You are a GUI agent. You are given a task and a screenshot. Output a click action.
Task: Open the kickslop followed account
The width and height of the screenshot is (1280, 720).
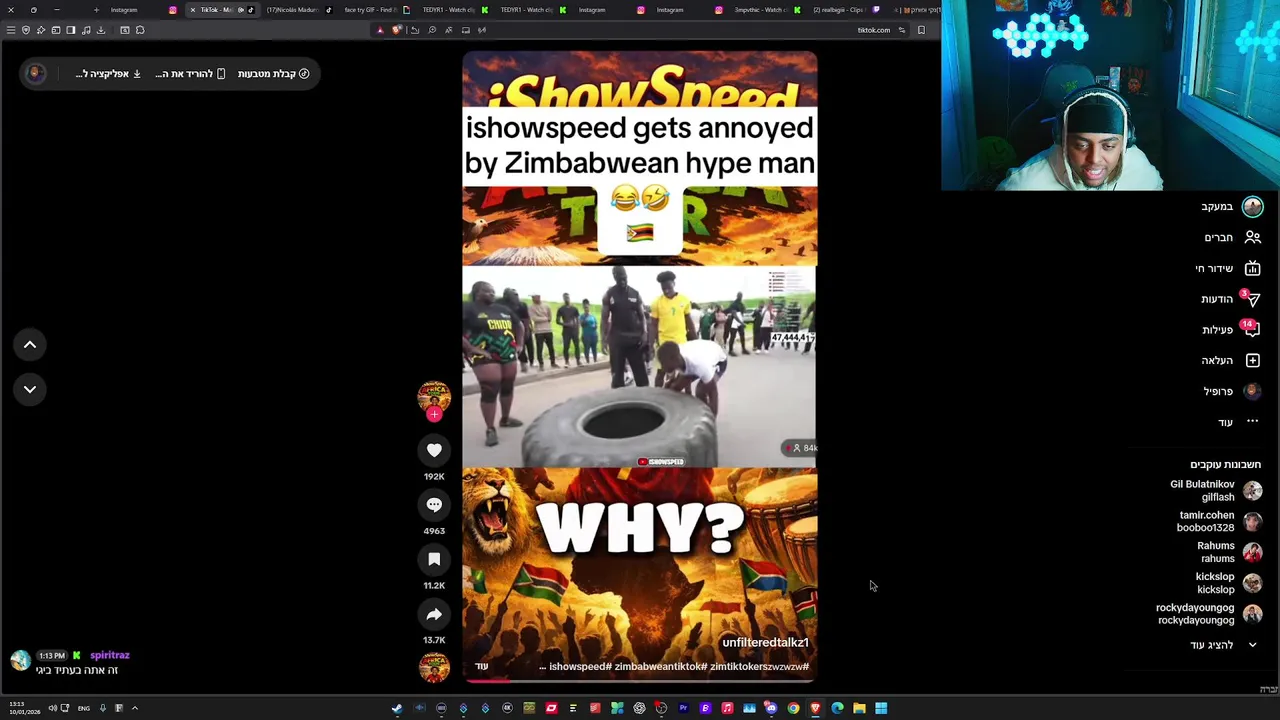point(1228,583)
